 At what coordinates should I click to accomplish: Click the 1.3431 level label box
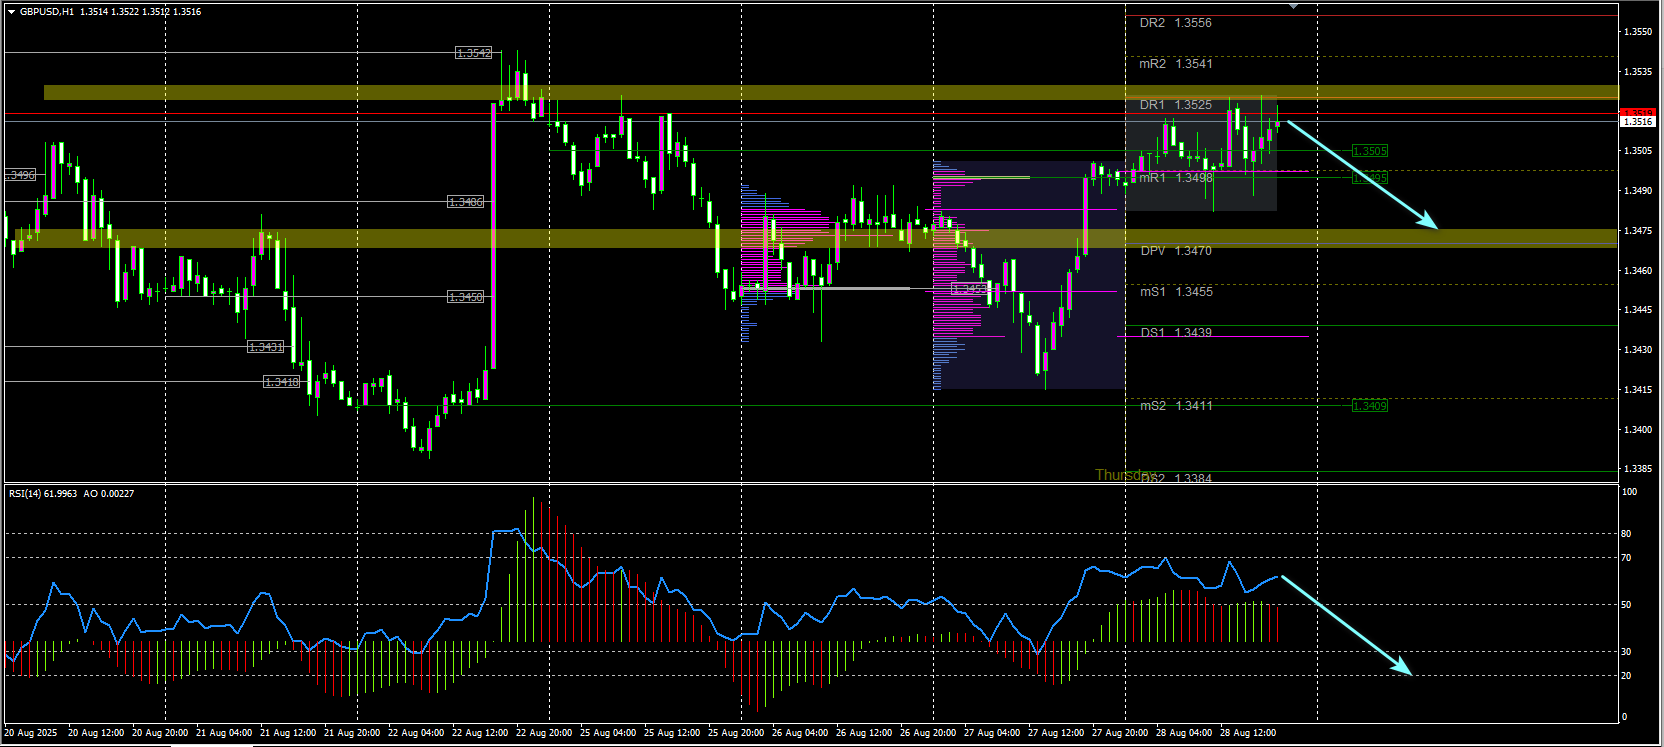[x=265, y=347]
